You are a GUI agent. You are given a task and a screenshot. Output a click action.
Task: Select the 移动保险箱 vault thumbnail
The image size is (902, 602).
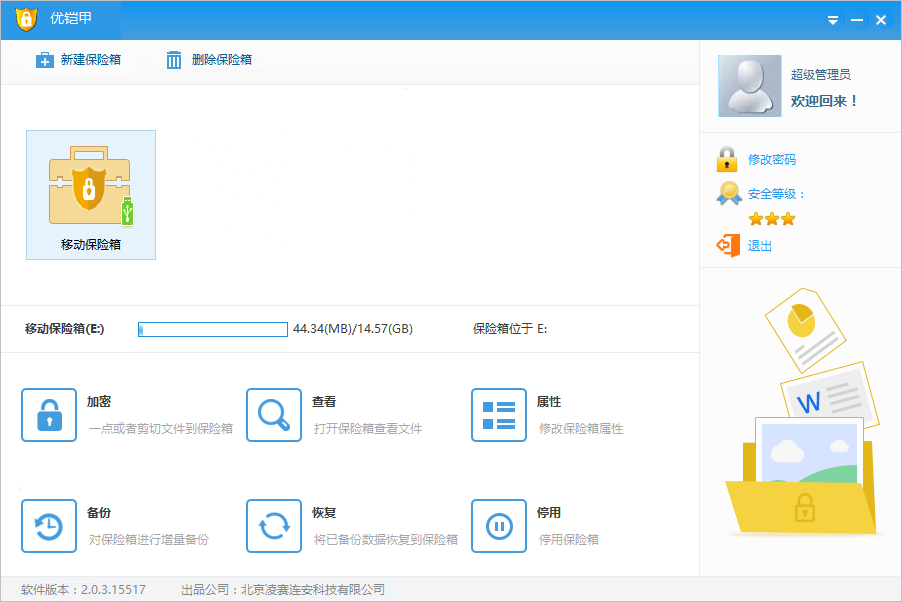90,195
